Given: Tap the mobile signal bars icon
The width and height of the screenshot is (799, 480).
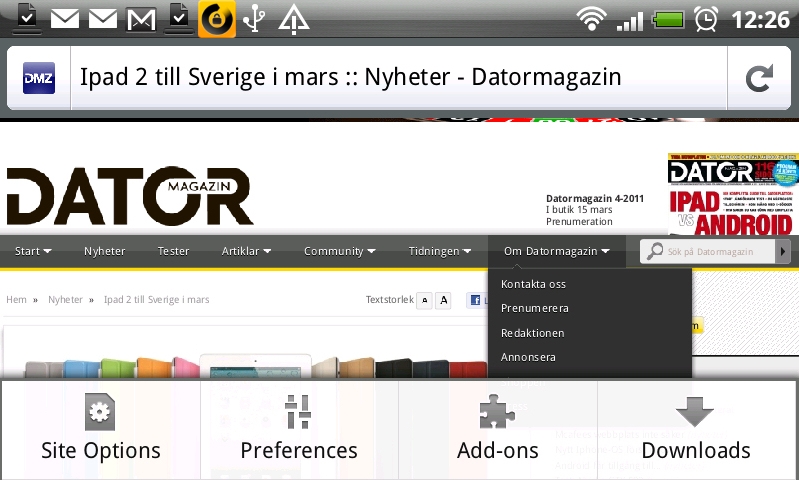Looking at the screenshot, I should click(630, 21).
